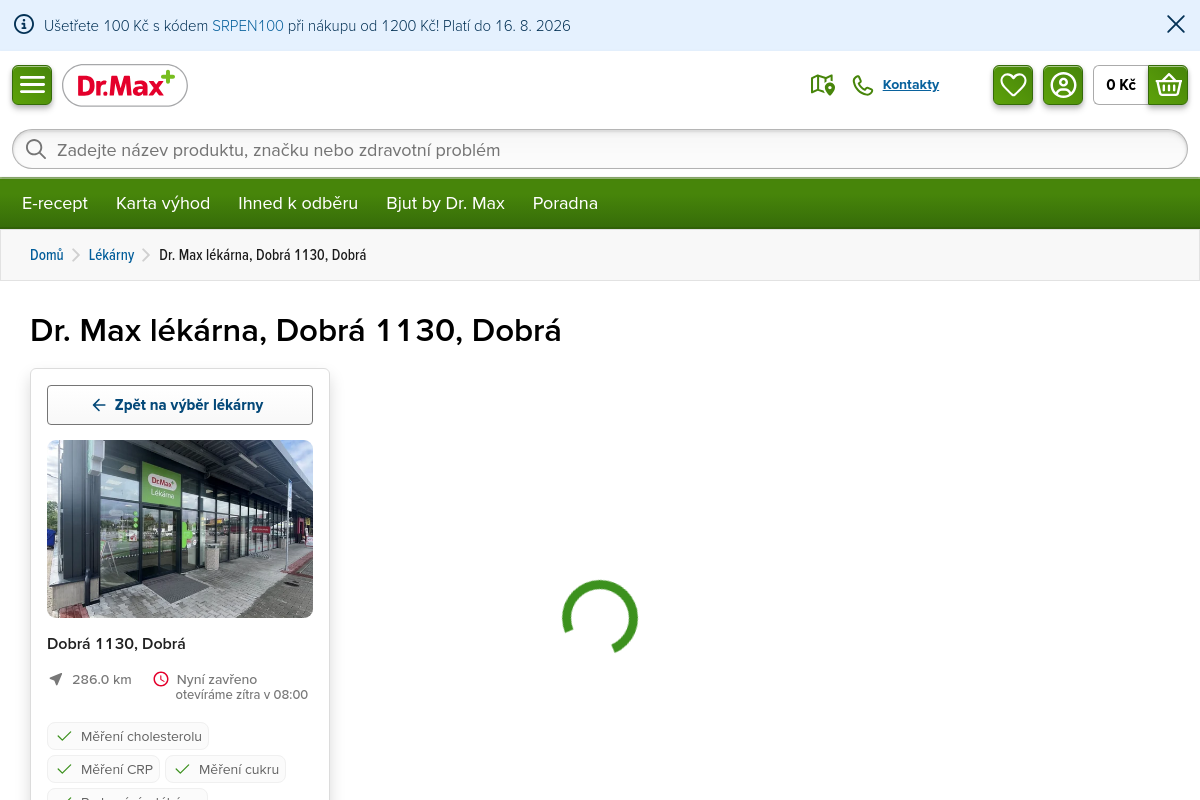This screenshot has height=800, width=1200.
Task: Open the shopping basket icon
Action: pos(1168,85)
